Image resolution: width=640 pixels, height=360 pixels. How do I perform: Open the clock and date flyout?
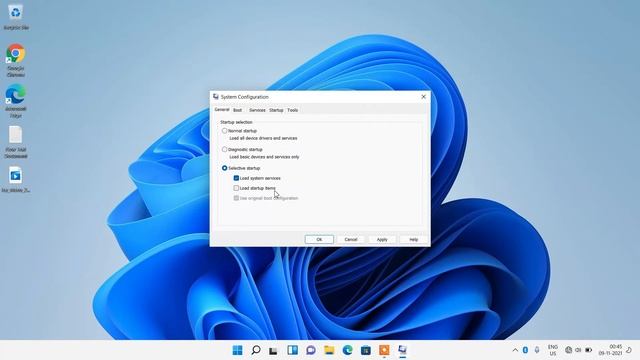[611, 350]
